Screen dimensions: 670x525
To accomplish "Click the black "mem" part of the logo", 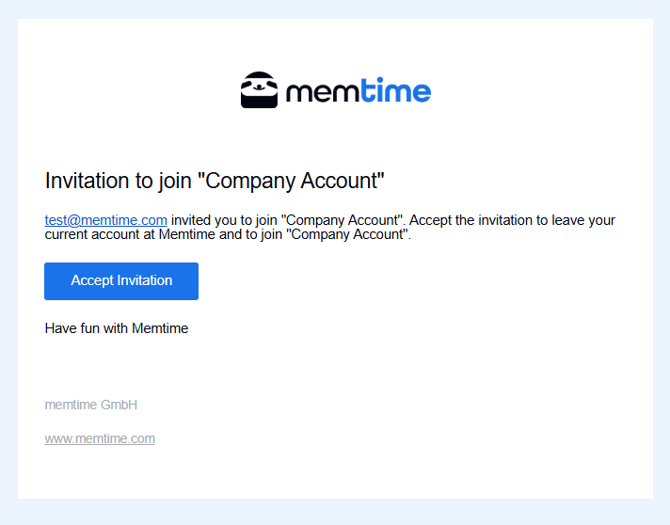I will 322,94.
